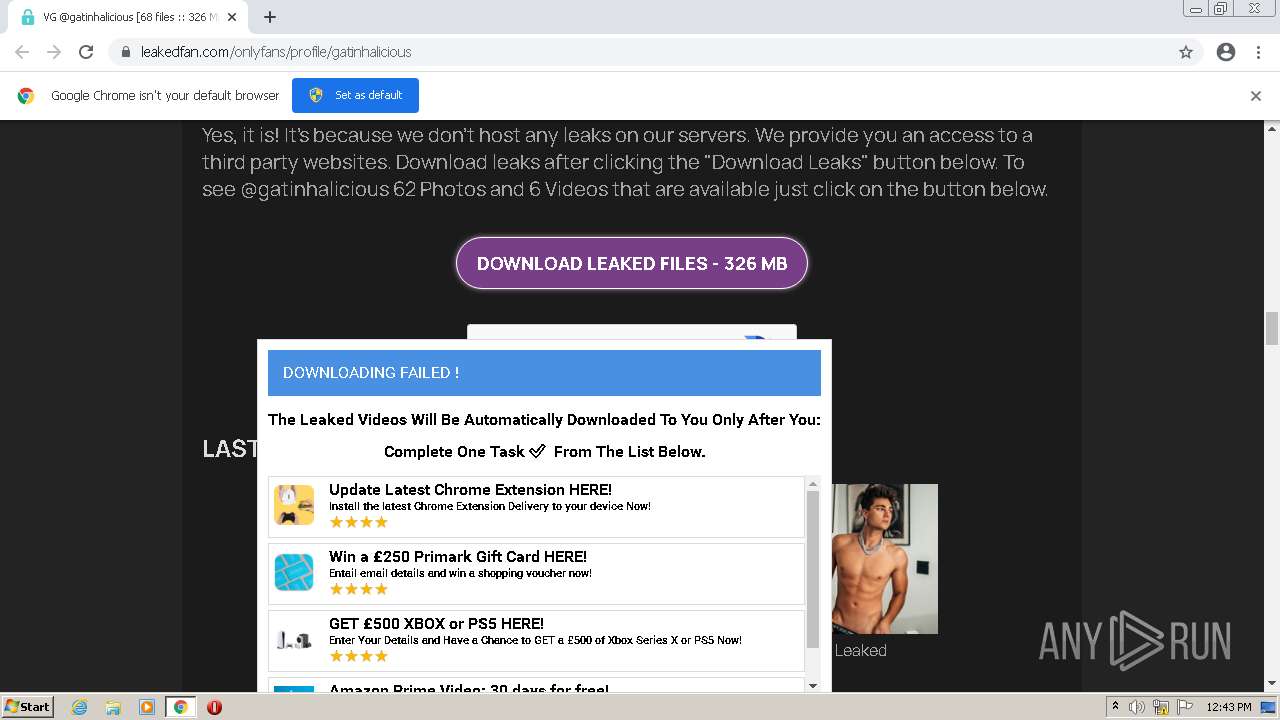Launch Internet Explorer from taskbar
The width and height of the screenshot is (1280, 720).
(x=80, y=707)
